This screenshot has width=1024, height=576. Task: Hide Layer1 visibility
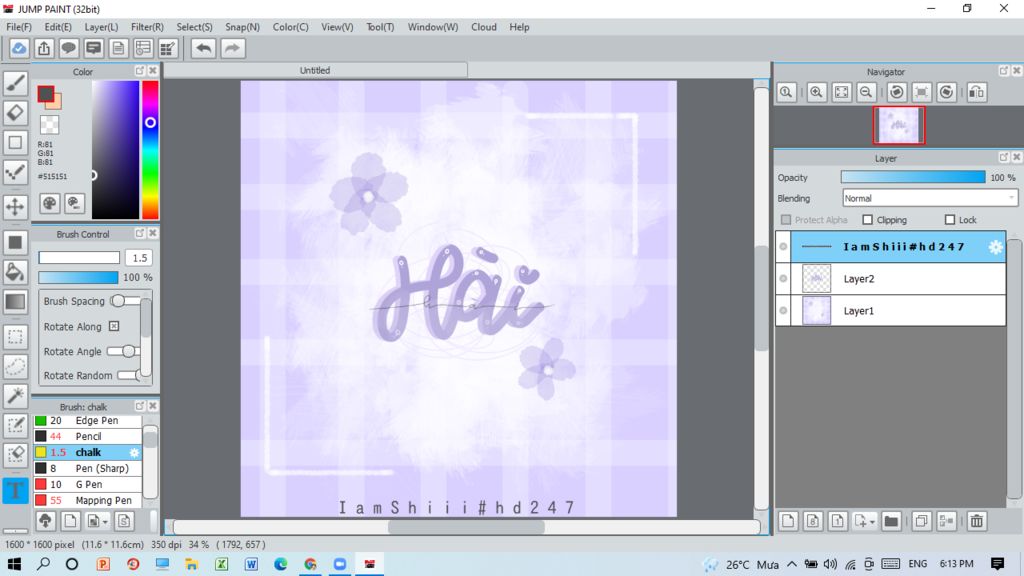(783, 311)
